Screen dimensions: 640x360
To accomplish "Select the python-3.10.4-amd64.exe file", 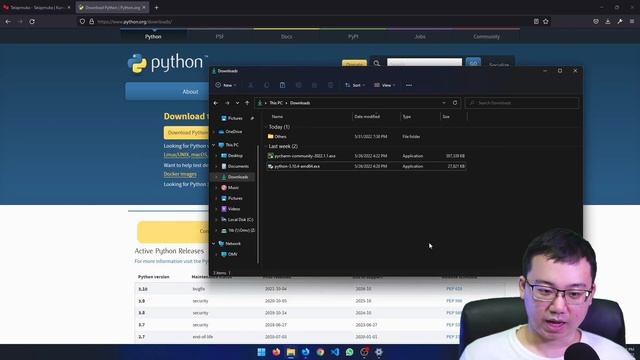I will [x=366, y=167].
